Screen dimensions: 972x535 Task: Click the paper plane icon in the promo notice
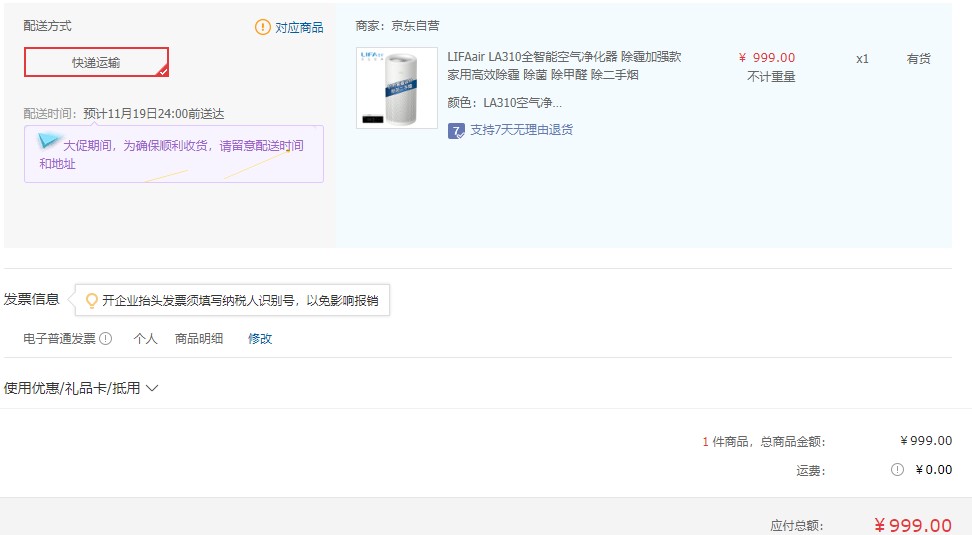click(x=48, y=141)
